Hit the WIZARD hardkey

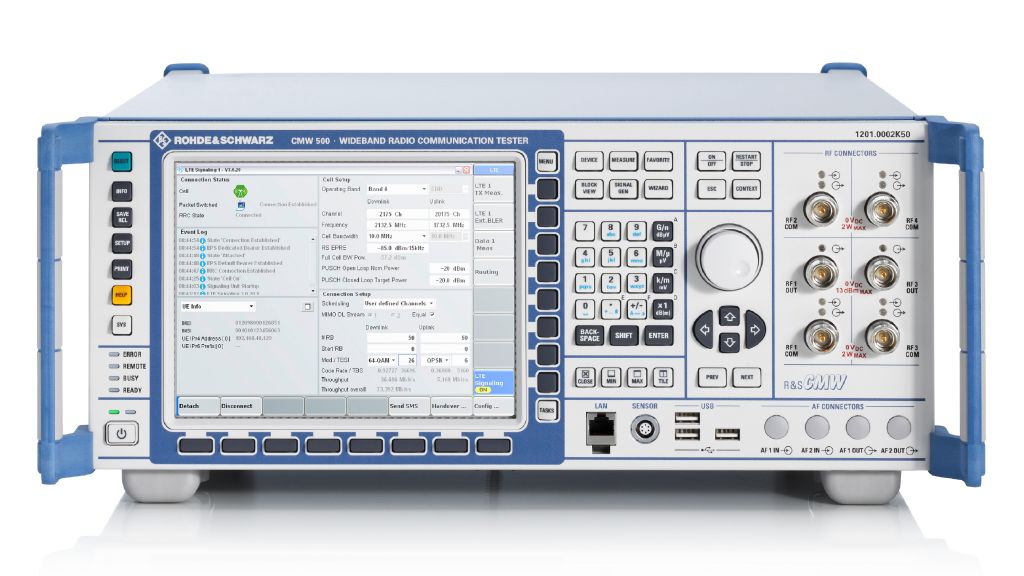658,189
